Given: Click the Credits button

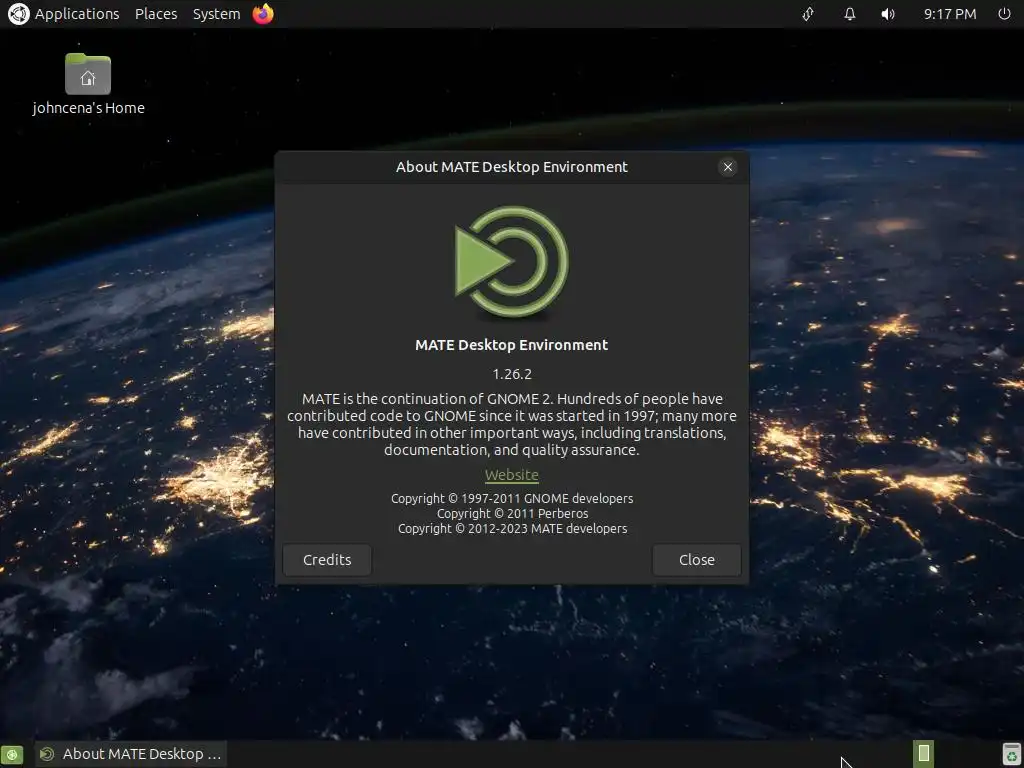Looking at the screenshot, I should pos(327,560).
